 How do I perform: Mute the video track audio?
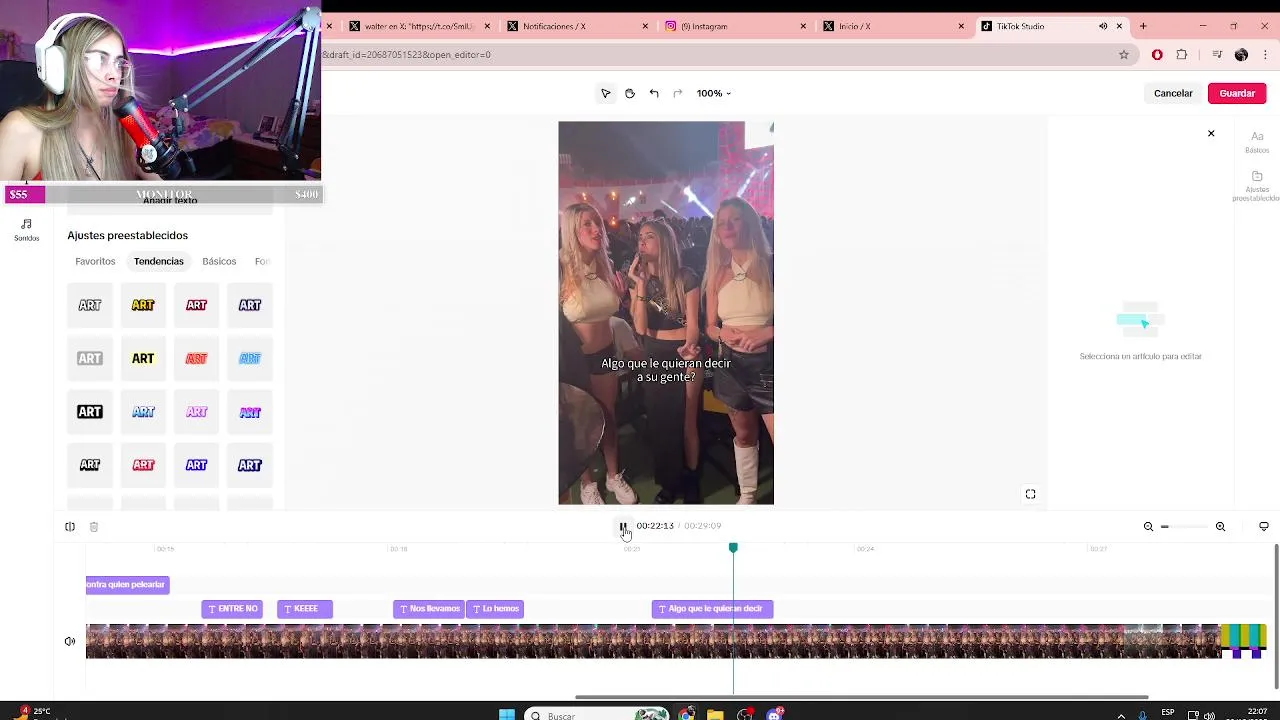click(70, 642)
